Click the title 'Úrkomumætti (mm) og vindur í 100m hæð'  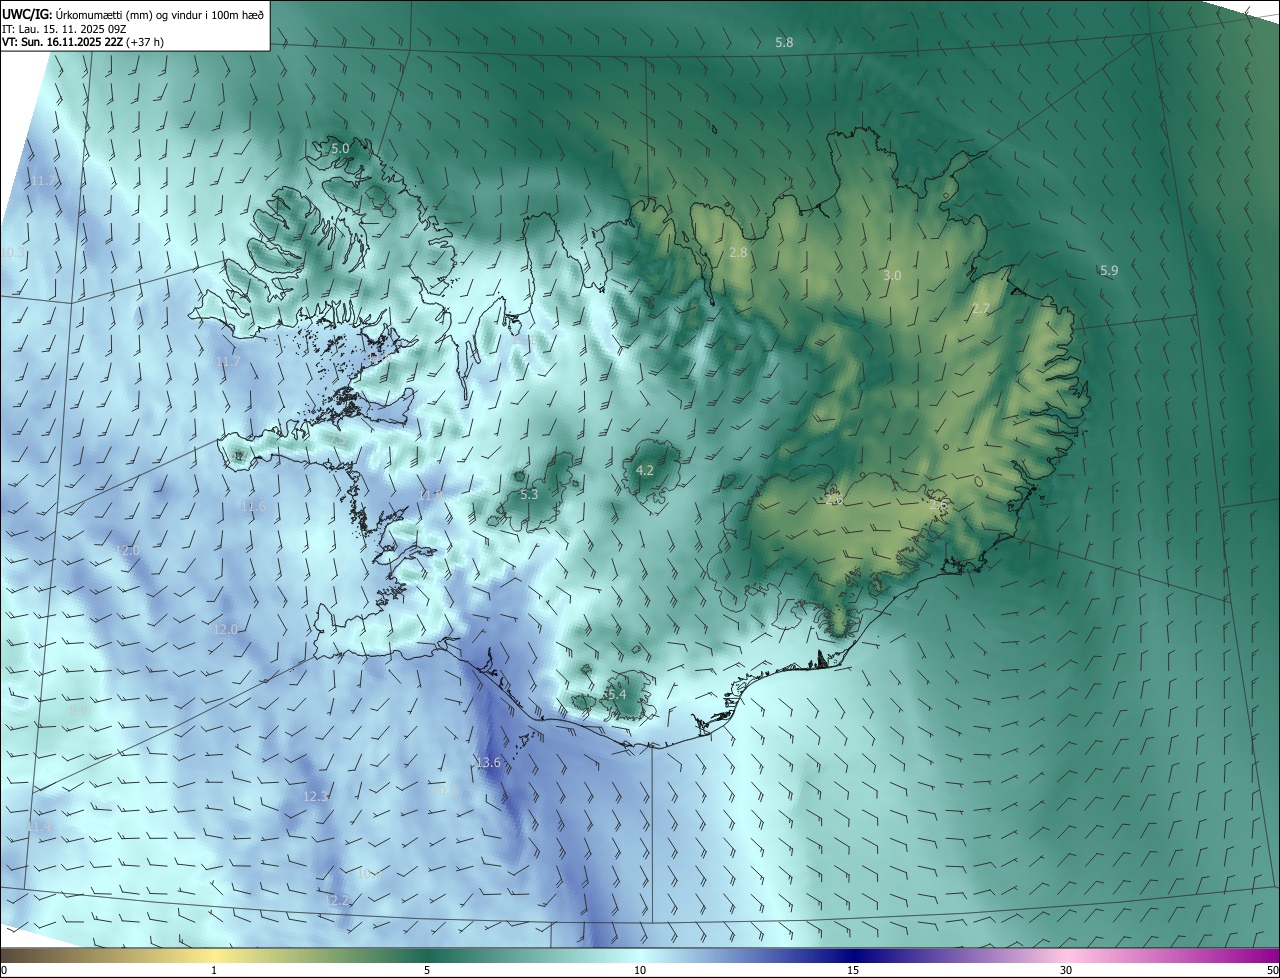coord(159,14)
